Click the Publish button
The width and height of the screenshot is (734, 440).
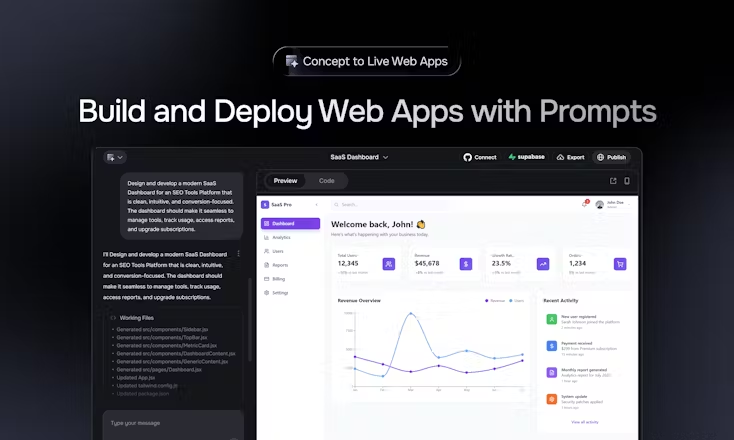611,157
